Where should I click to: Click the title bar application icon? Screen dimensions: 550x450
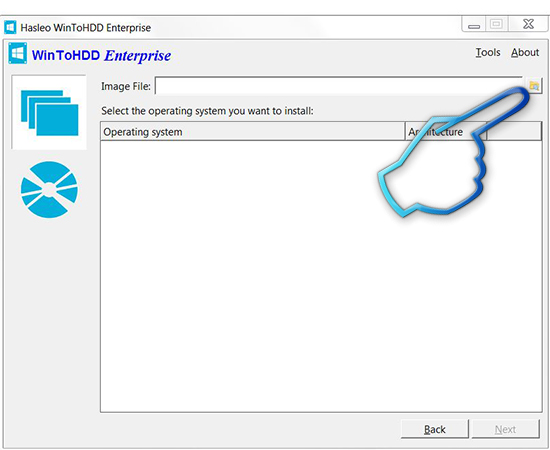[x=10, y=27]
